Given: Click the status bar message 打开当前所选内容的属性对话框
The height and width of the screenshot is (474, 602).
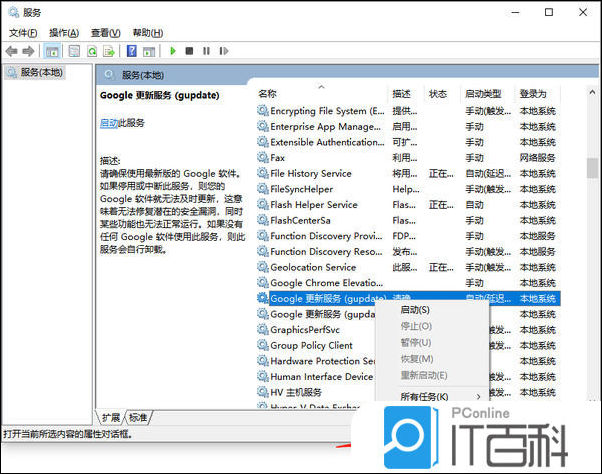Looking at the screenshot, I should pyautogui.click(x=68, y=434).
